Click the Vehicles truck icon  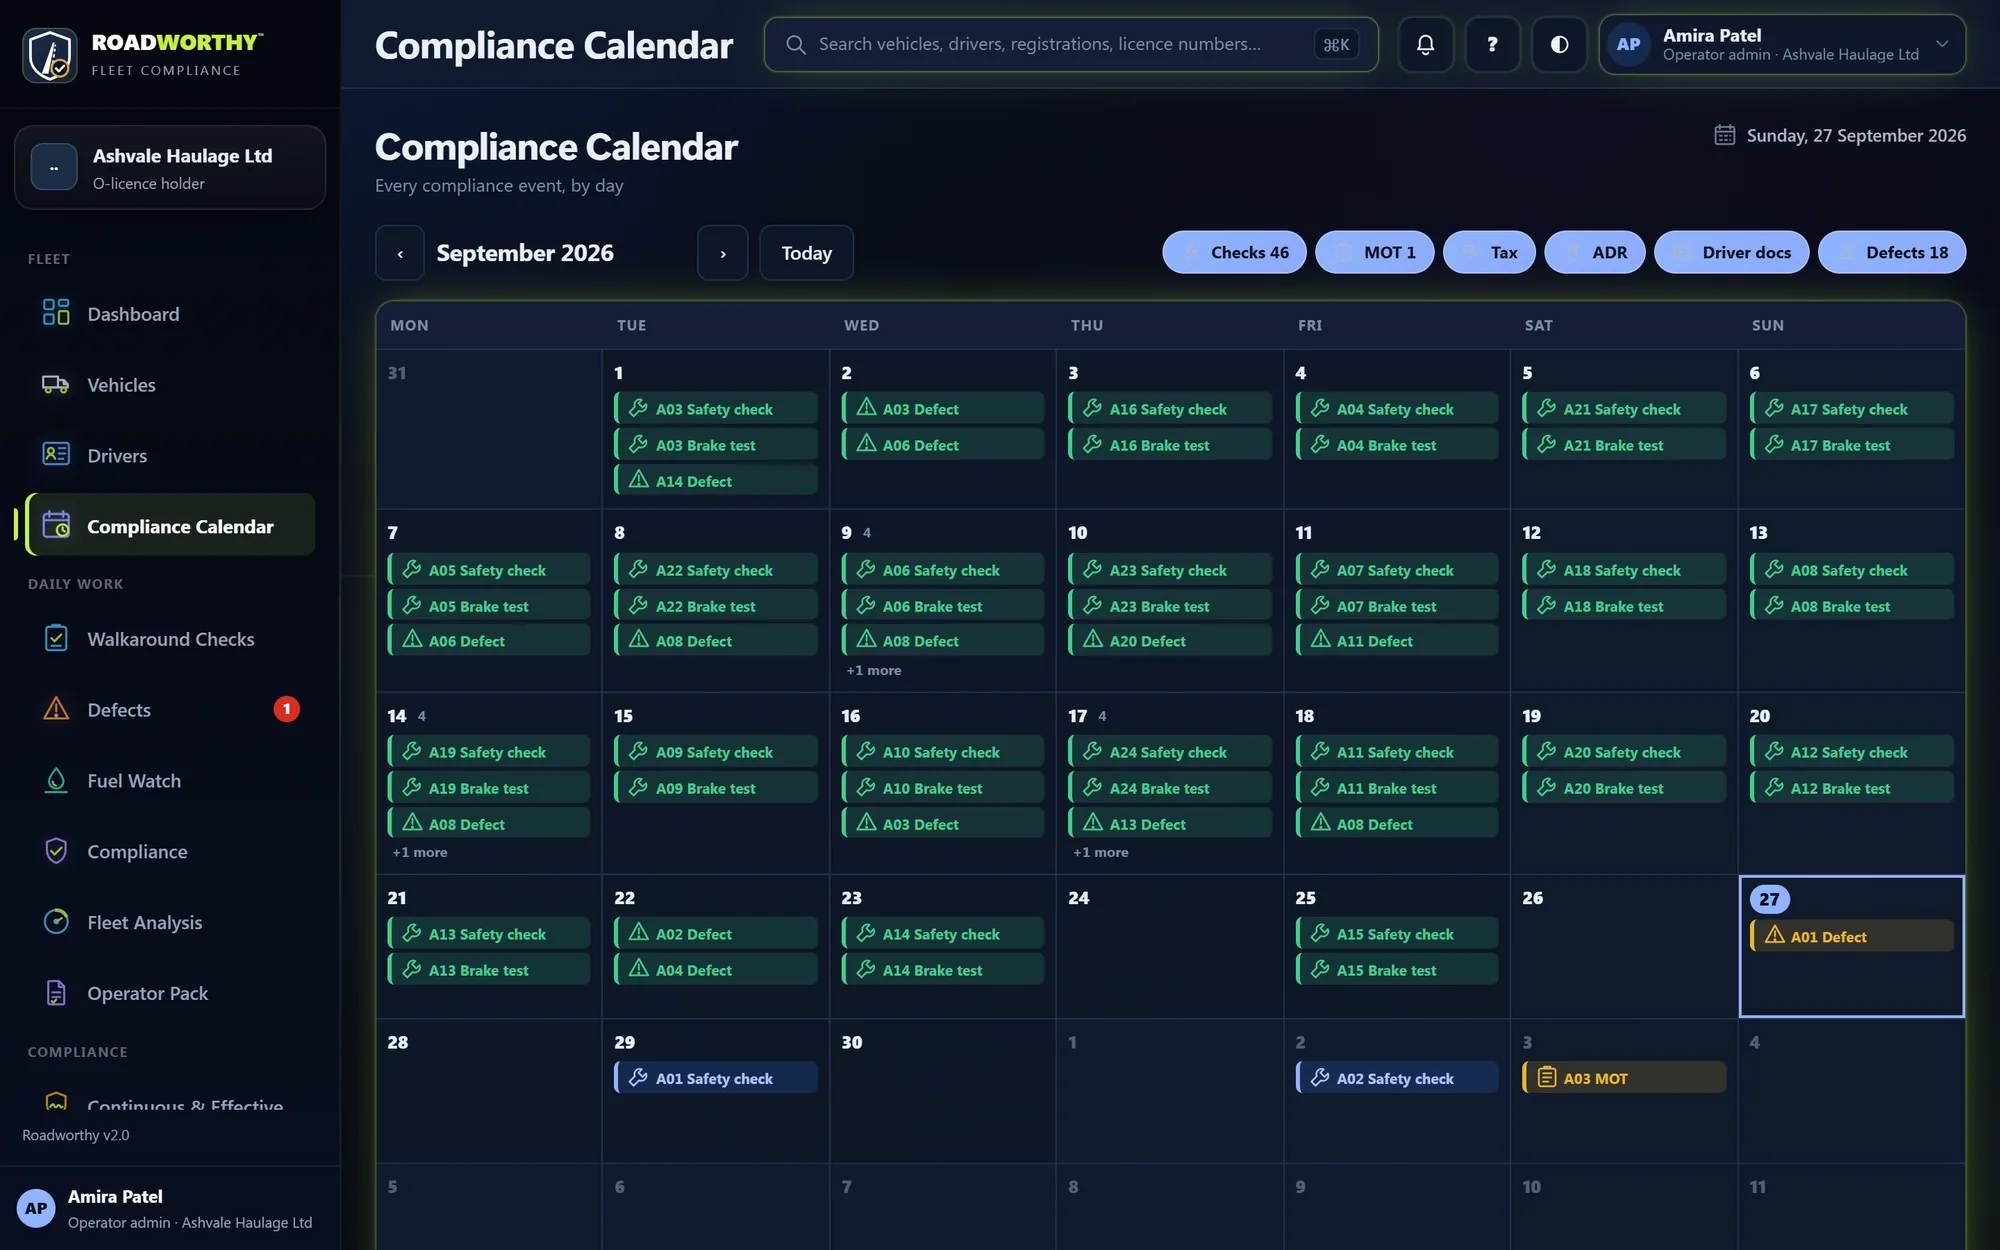pos(56,384)
